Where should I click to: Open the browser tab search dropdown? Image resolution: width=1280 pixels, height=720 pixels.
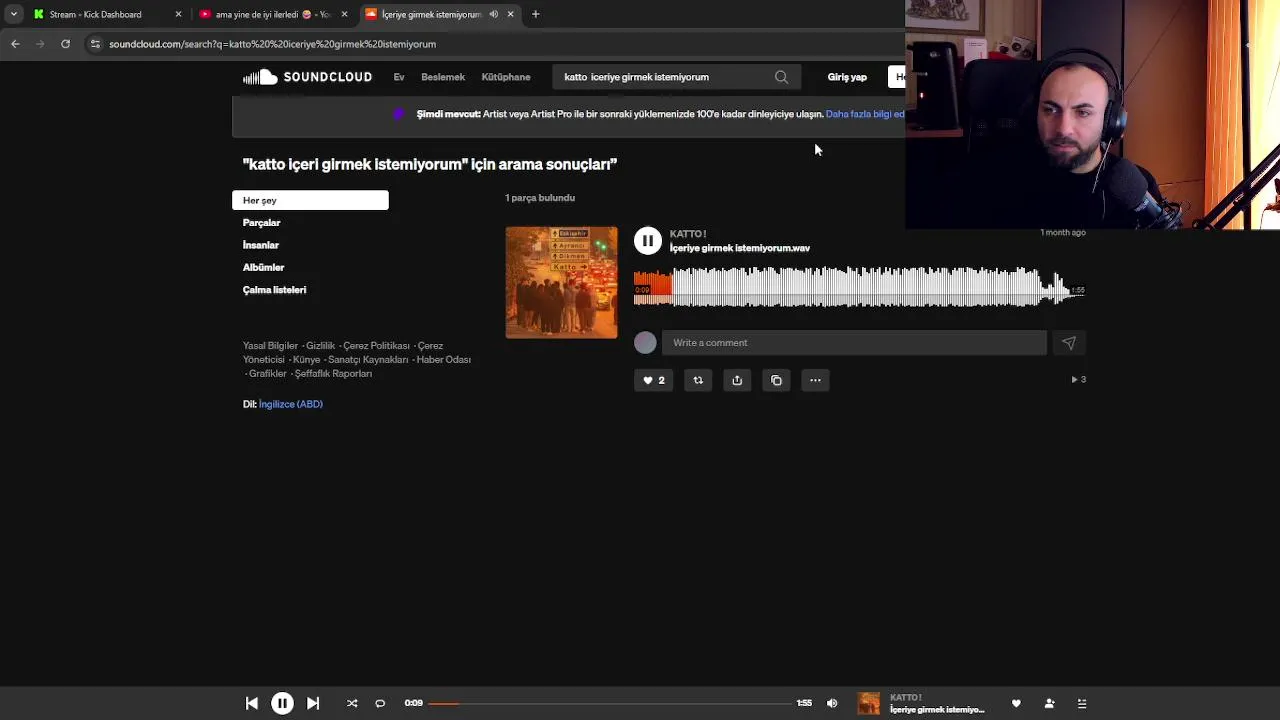pos(13,14)
